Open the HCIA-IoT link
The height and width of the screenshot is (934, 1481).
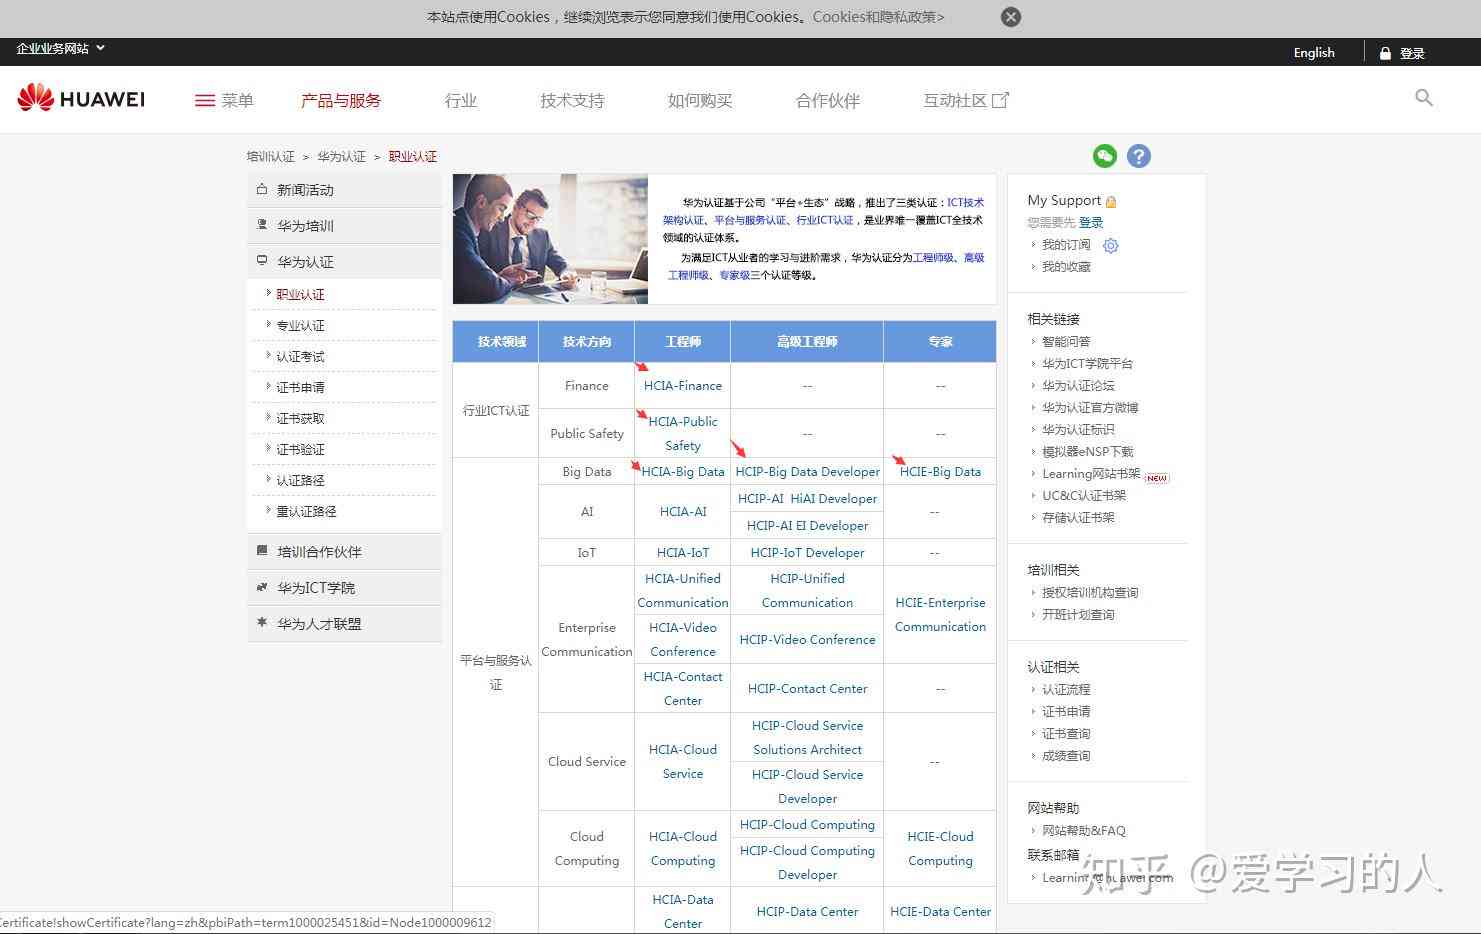(x=683, y=552)
